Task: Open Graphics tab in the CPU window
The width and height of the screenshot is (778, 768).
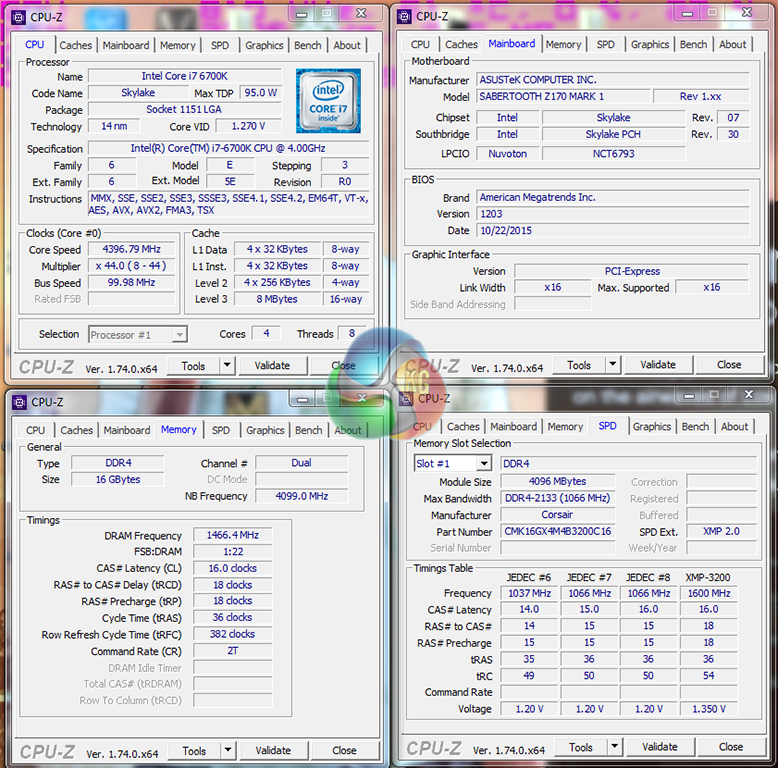Action: pos(264,45)
